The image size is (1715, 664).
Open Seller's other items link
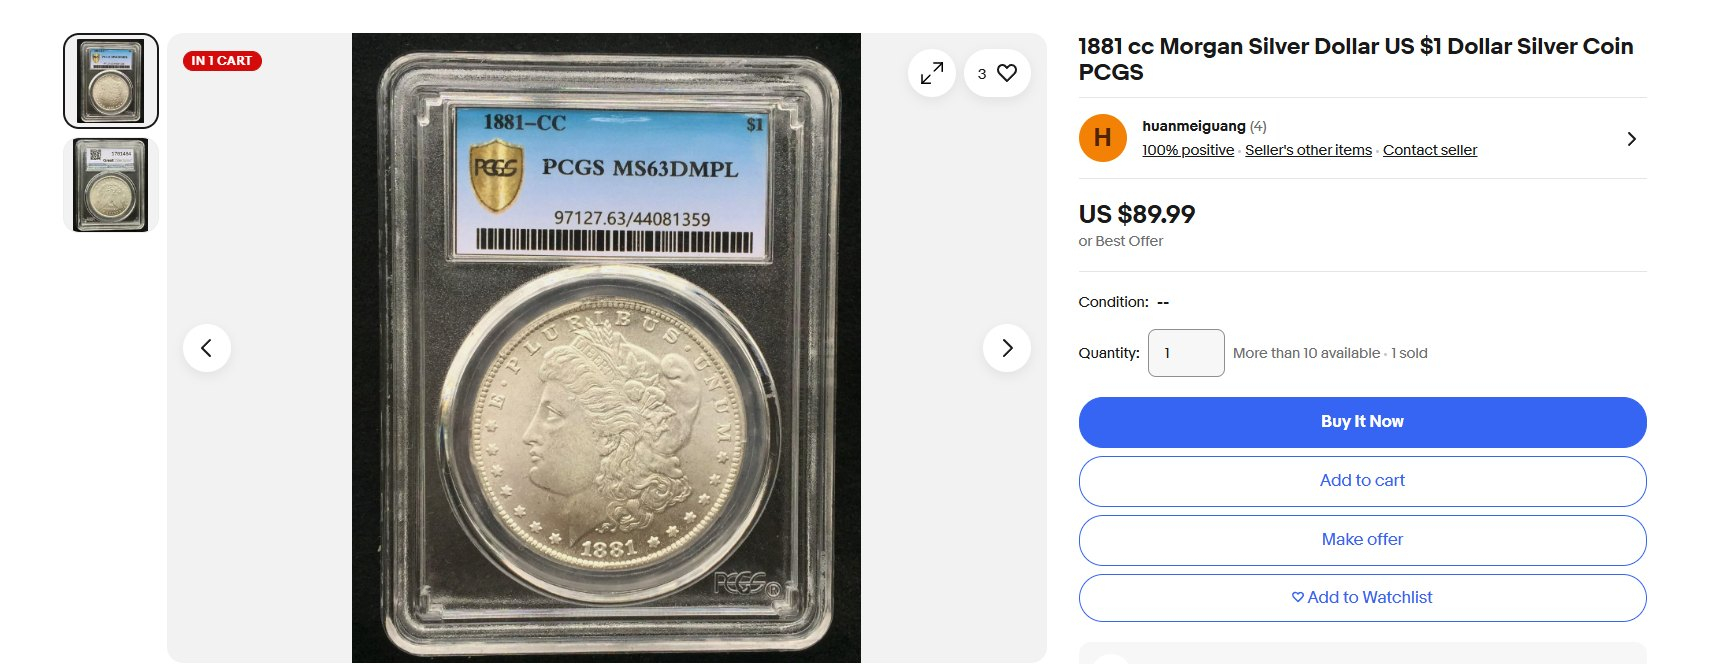click(1308, 150)
